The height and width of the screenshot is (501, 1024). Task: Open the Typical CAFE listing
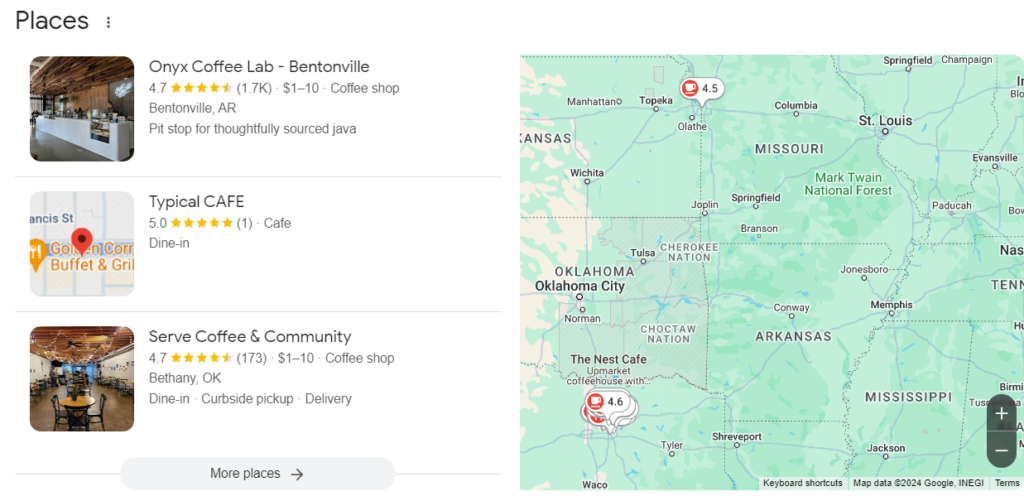pos(196,202)
